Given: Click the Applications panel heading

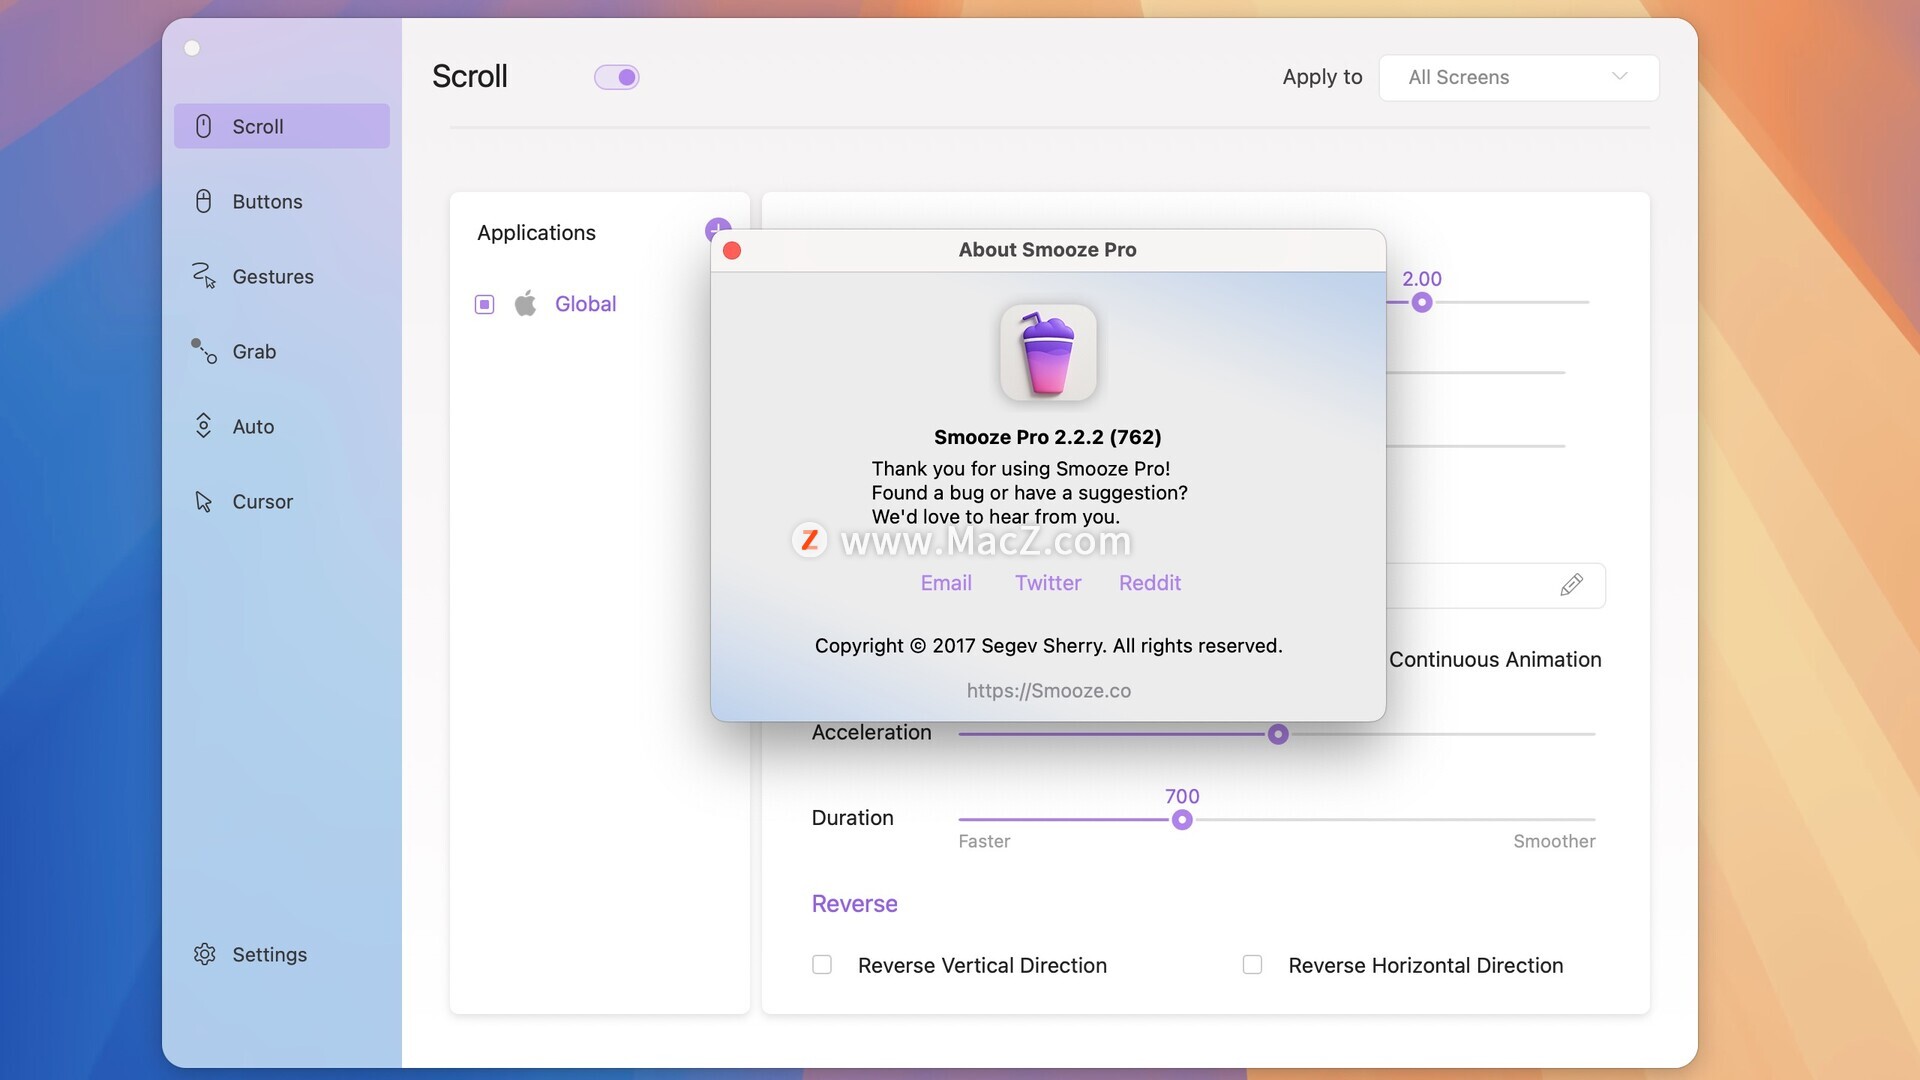Looking at the screenshot, I should 536,233.
